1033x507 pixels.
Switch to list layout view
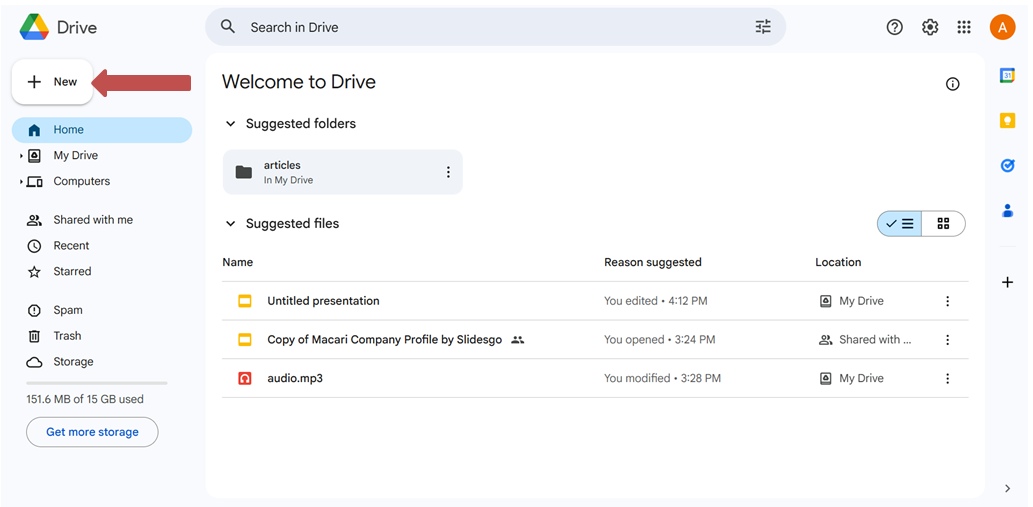899,224
